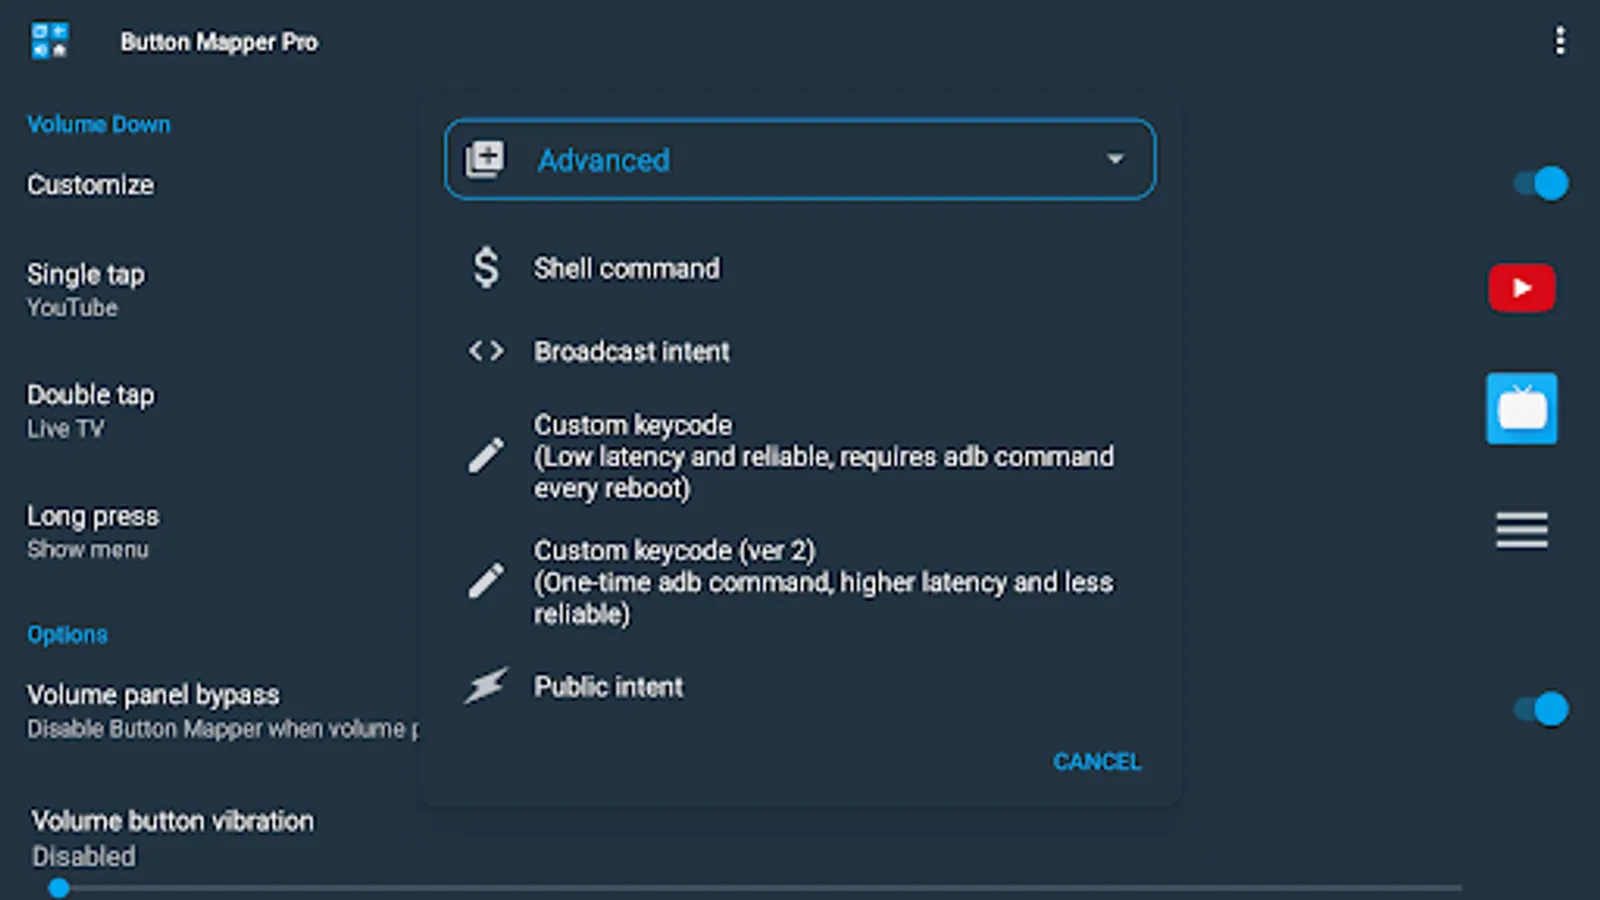
Task: Select the Shell command dollar icon
Action: tap(485, 268)
